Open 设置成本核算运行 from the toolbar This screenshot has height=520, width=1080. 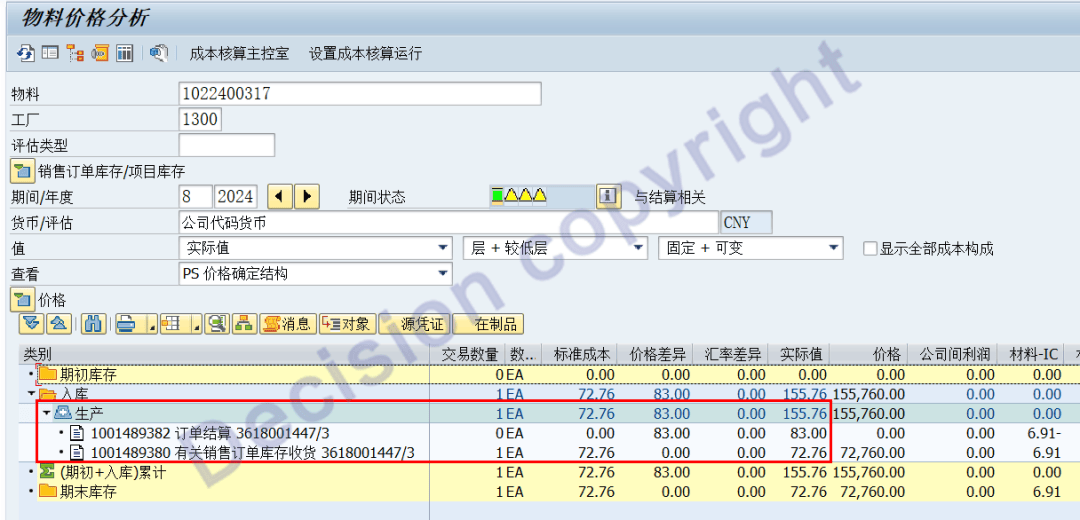[365, 53]
